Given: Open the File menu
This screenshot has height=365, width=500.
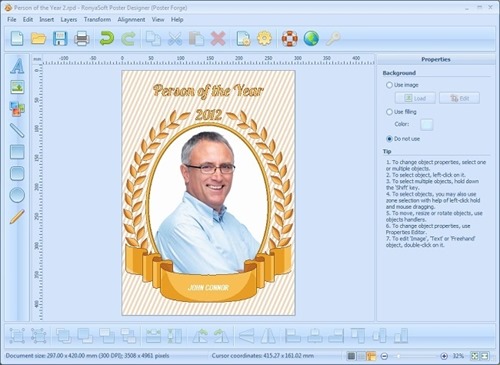Looking at the screenshot, I should [x=12, y=20].
